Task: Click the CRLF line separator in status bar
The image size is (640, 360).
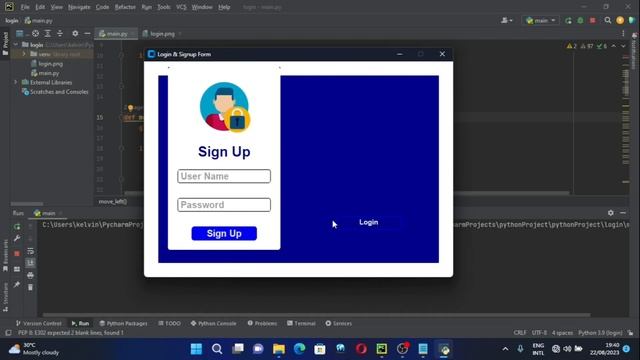Action: pyautogui.click(x=520, y=333)
